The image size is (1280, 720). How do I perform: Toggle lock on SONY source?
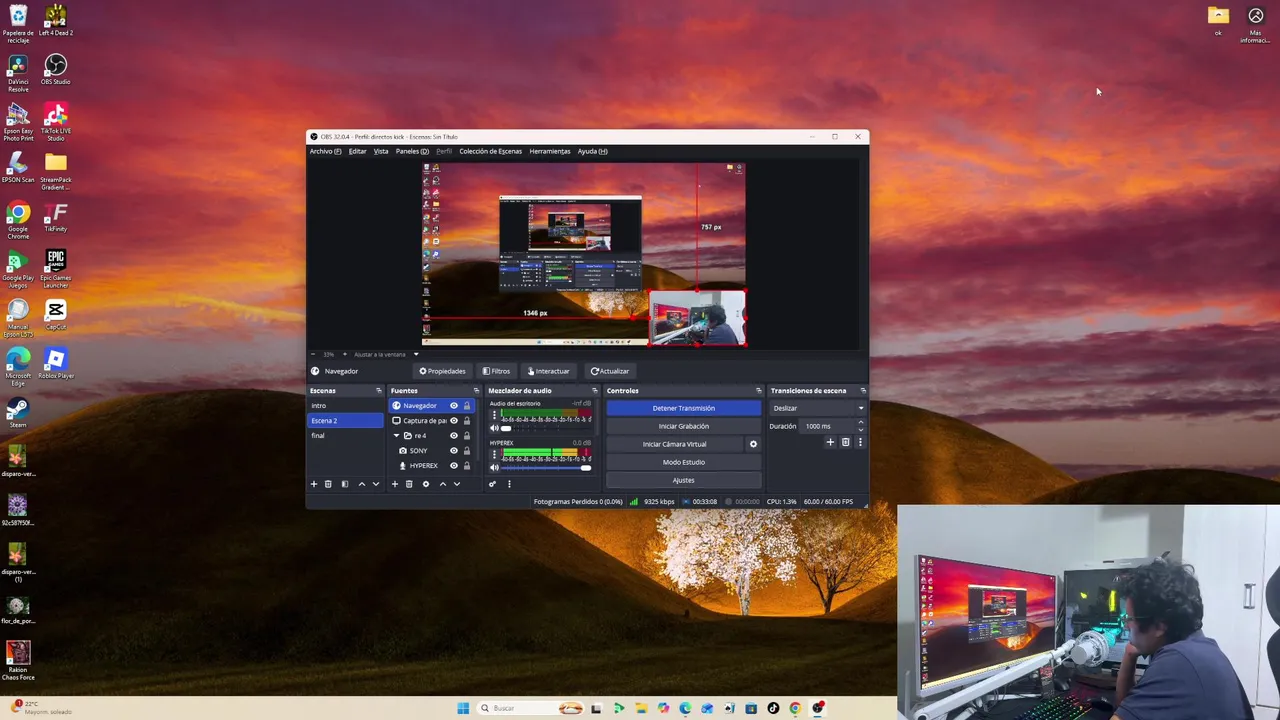point(466,451)
